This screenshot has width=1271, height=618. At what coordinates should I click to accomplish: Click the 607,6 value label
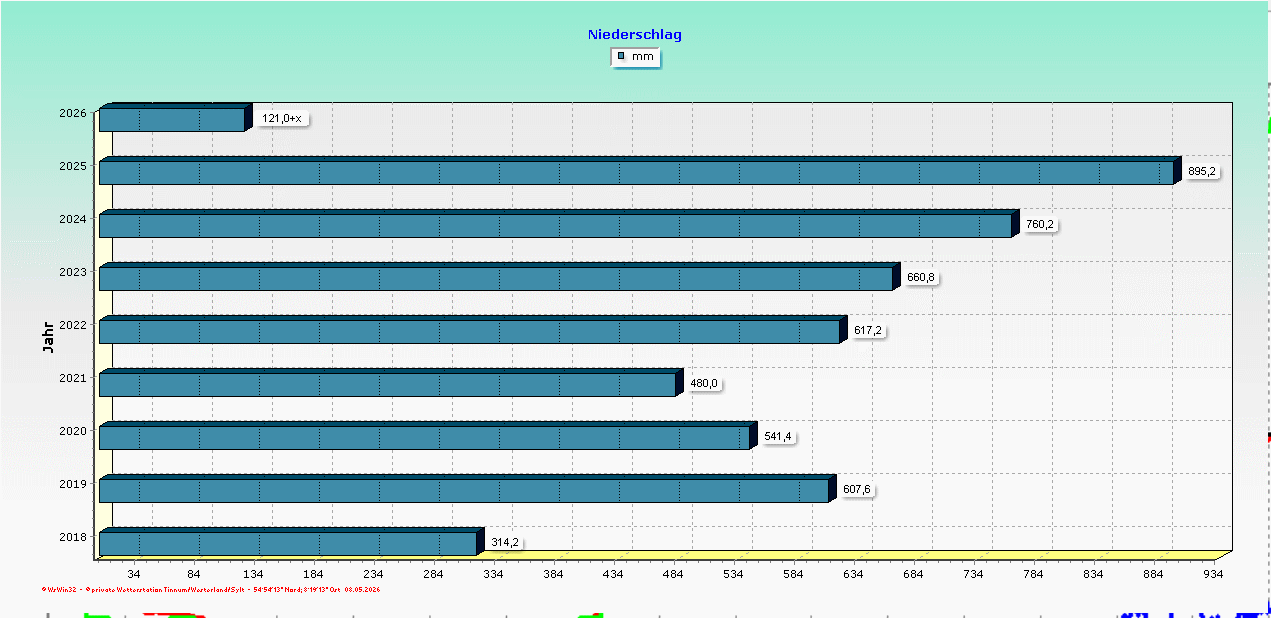857,489
